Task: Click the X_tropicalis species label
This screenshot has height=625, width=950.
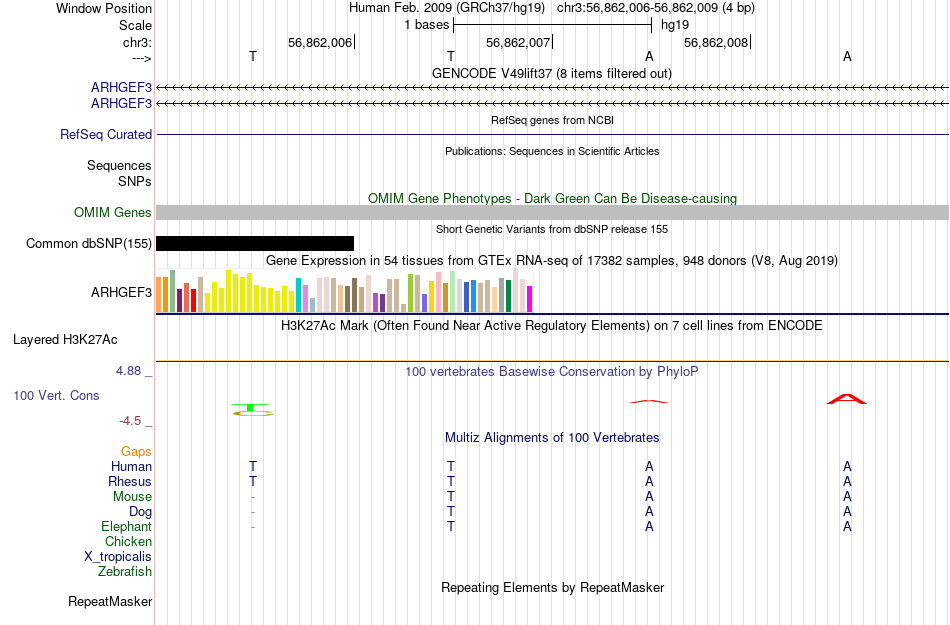Action: coord(118,557)
